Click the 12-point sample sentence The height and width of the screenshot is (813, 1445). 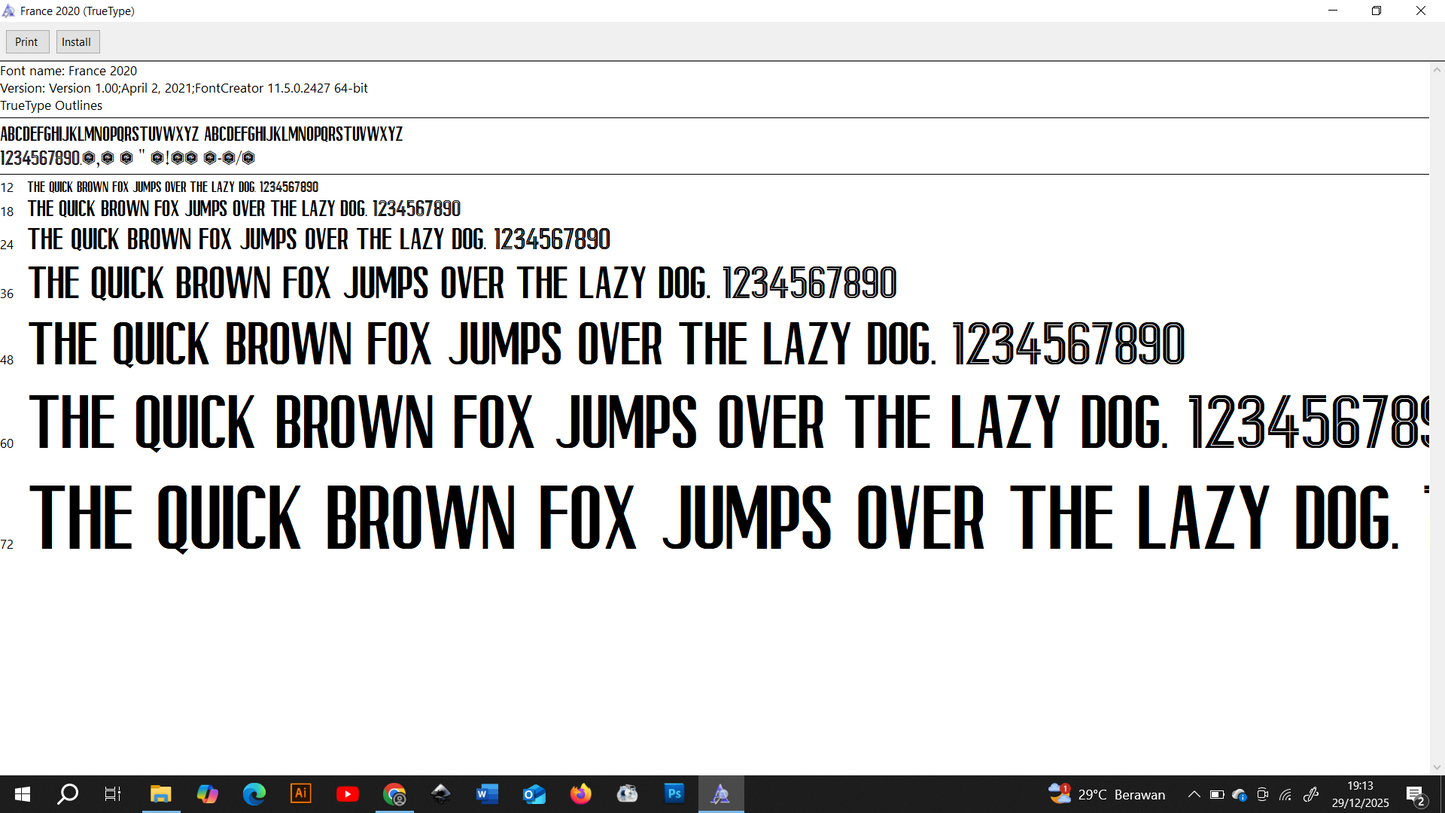(x=173, y=187)
